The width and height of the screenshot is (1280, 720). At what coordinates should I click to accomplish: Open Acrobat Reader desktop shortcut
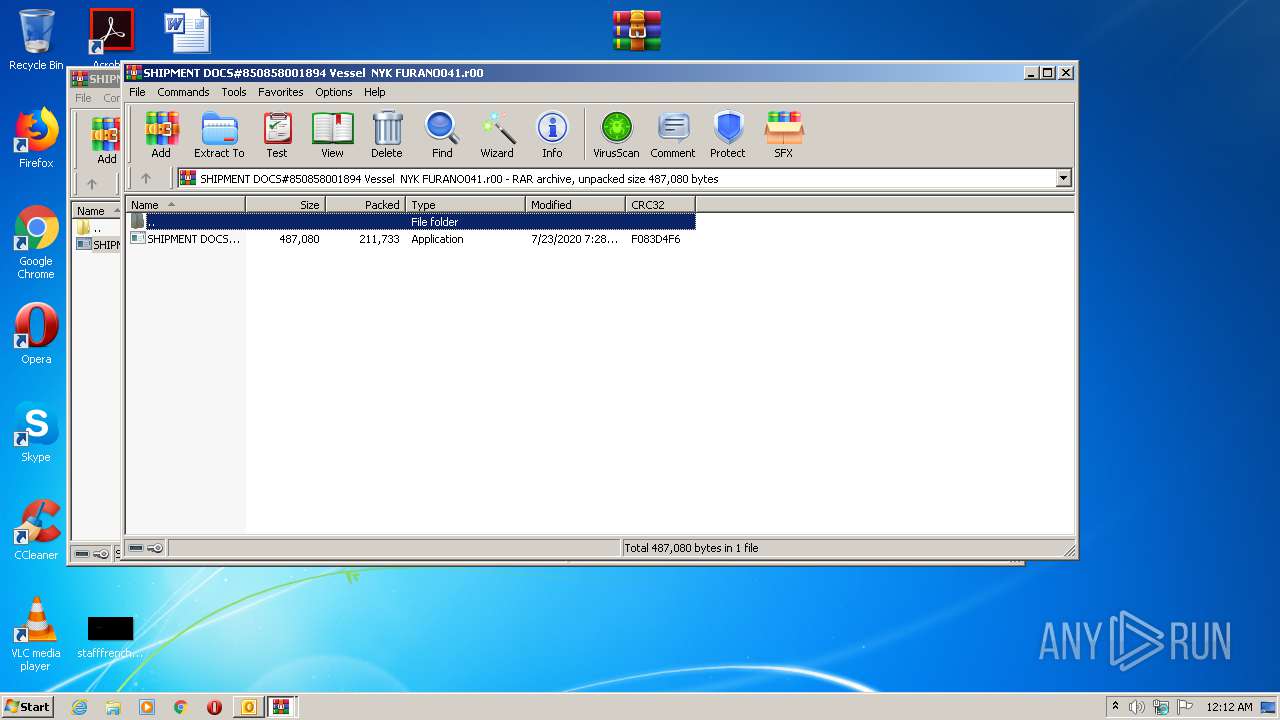tap(111, 38)
